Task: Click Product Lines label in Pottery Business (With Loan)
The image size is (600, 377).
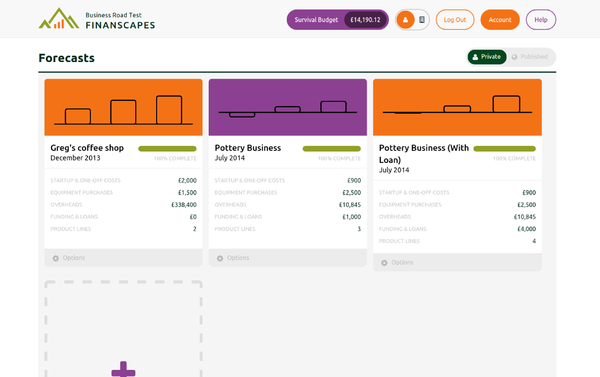Action: 399,241
